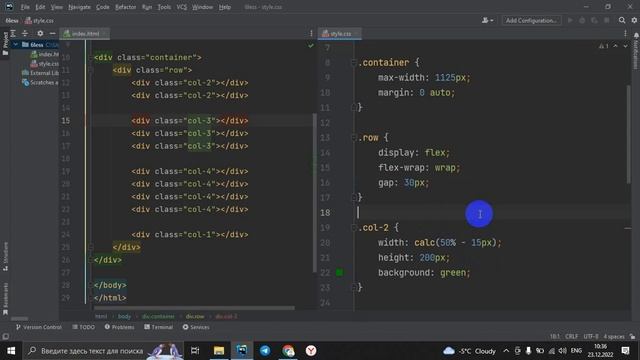Click the Debug icon in toolbar

click(582, 20)
